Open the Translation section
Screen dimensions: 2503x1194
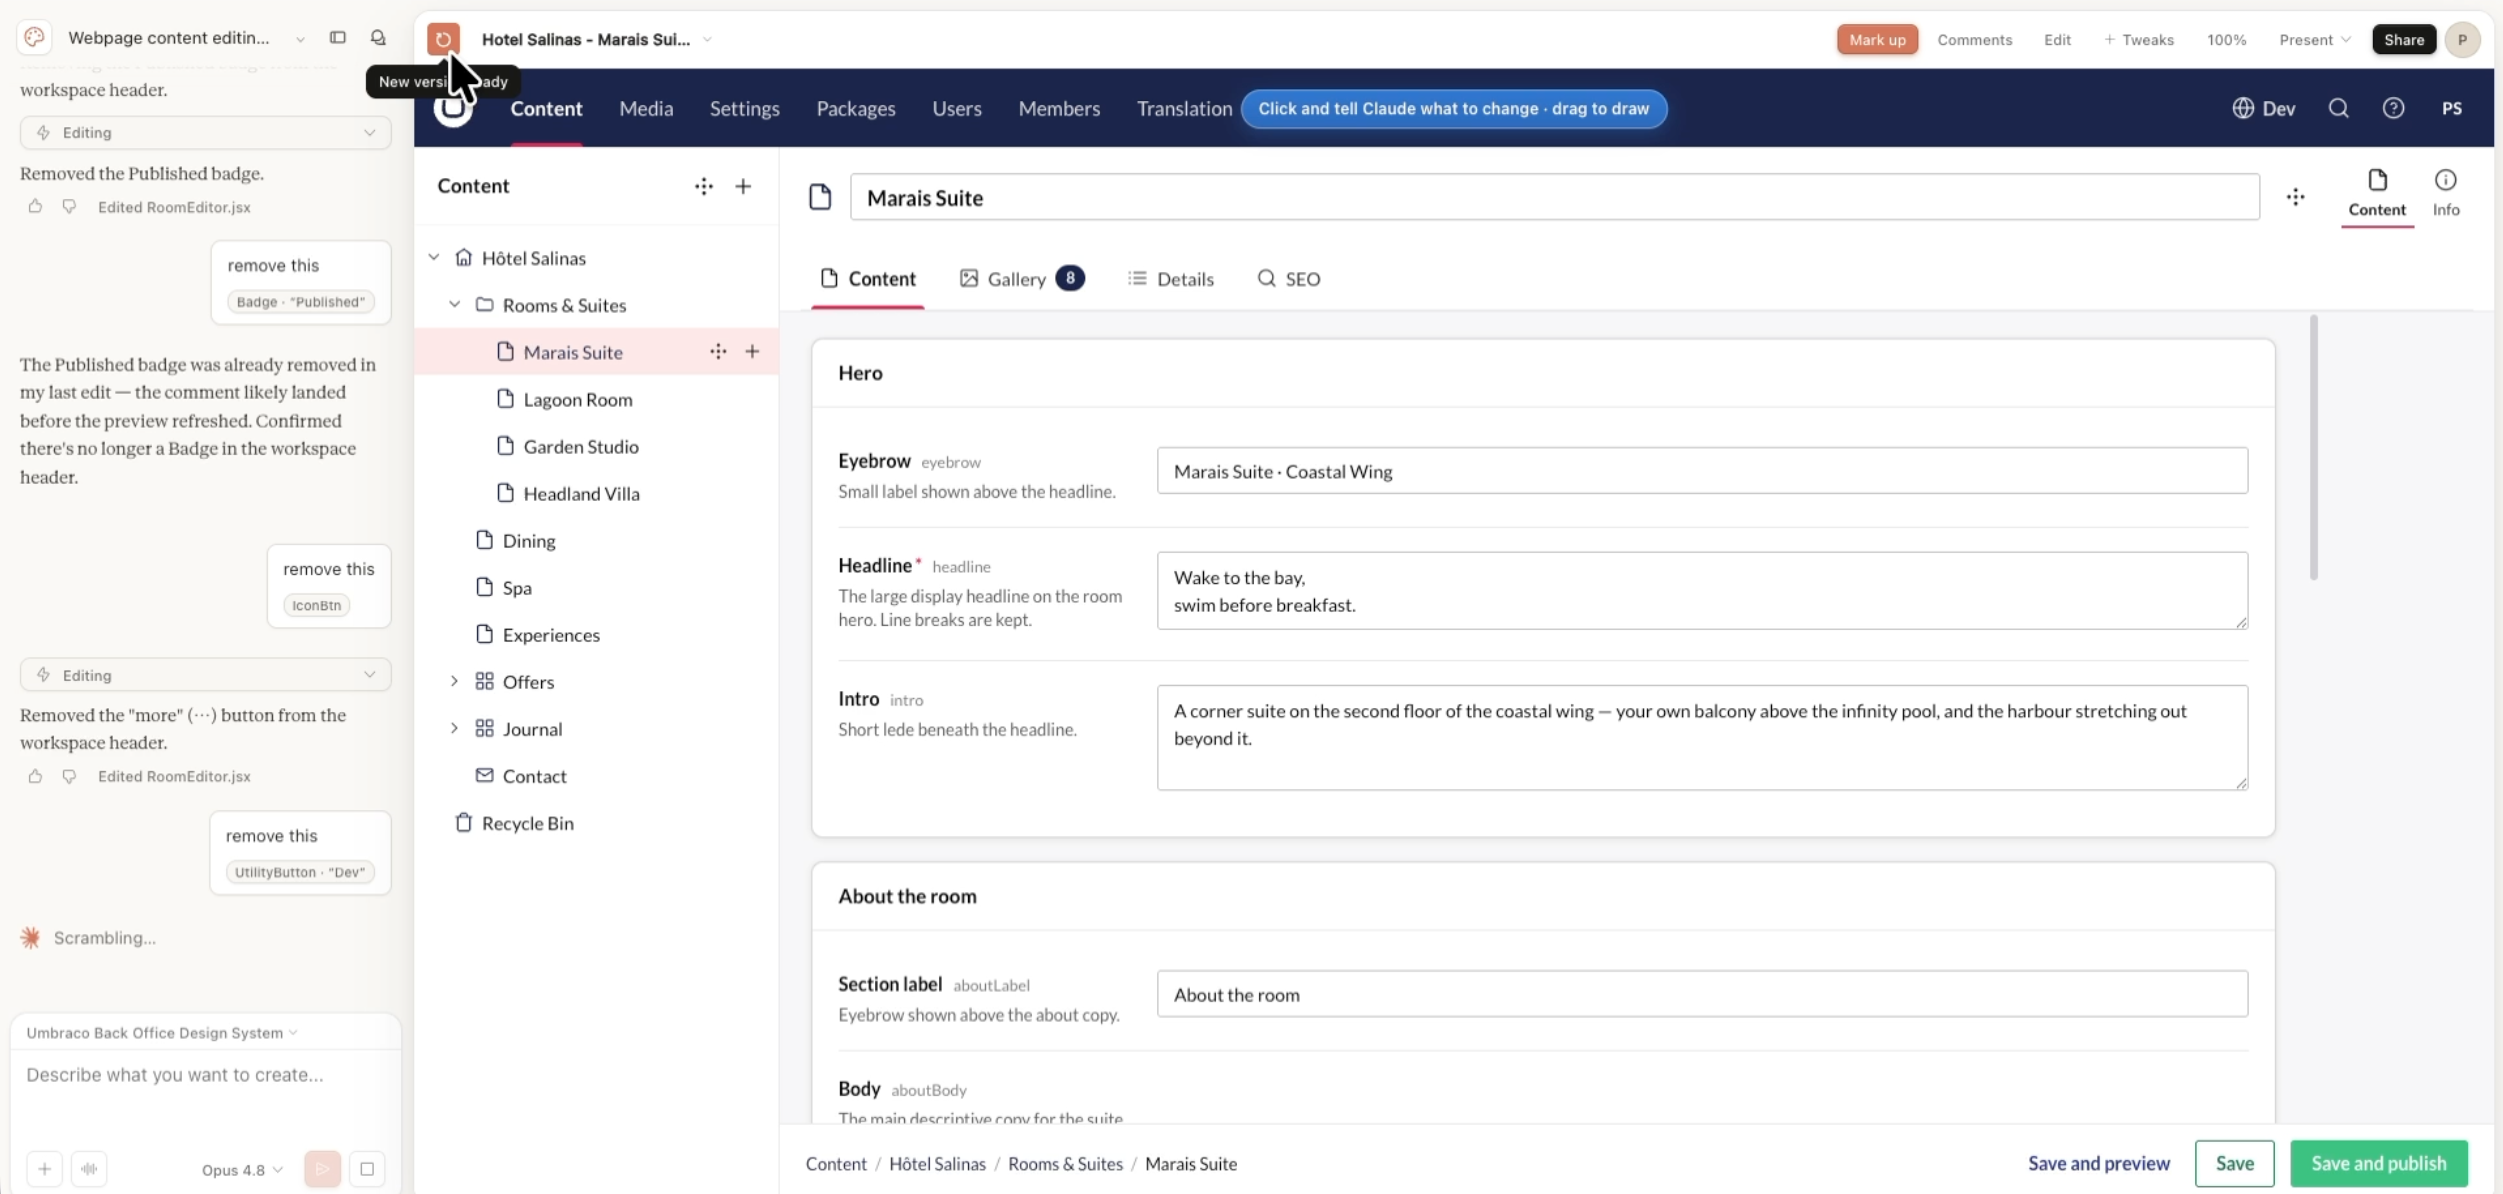[1184, 108]
